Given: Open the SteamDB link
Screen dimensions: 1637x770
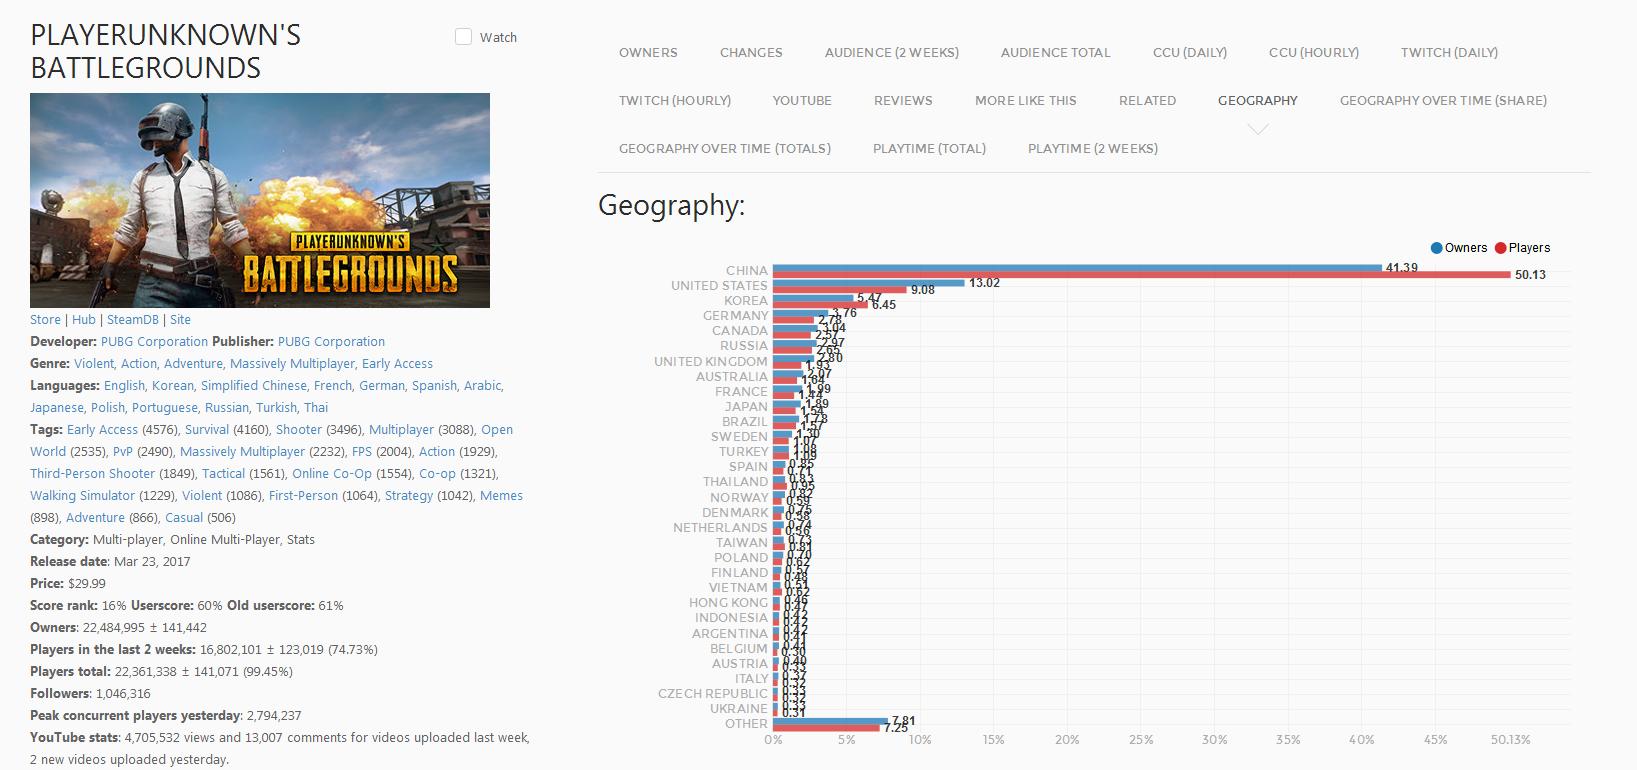Looking at the screenshot, I should (x=133, y=320).
